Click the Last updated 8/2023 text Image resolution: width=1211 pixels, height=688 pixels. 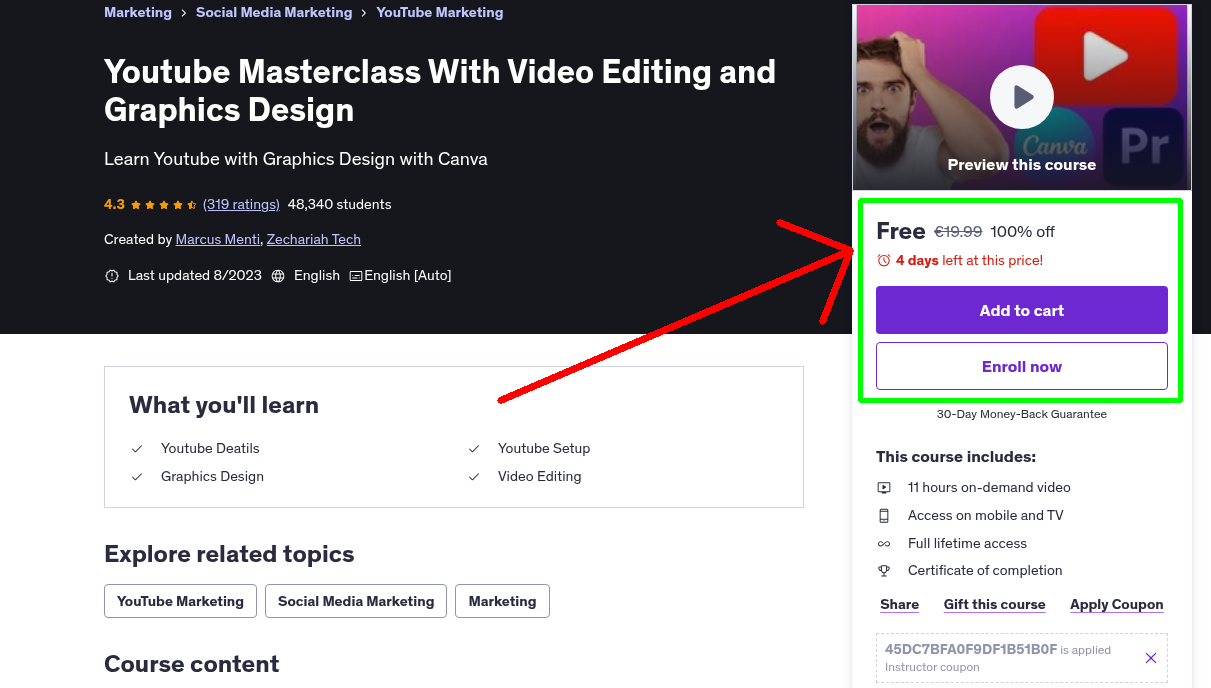(x=195, y=276)
